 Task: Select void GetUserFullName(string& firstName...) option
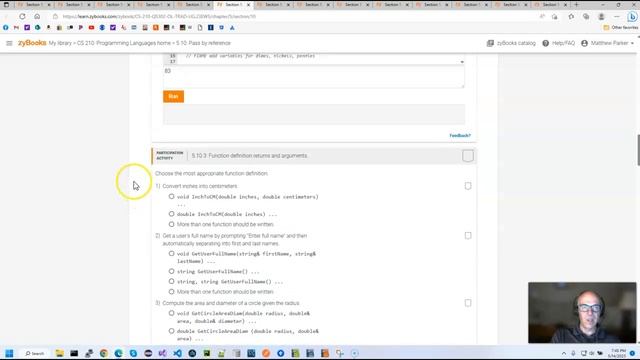[x=171, y=253]
